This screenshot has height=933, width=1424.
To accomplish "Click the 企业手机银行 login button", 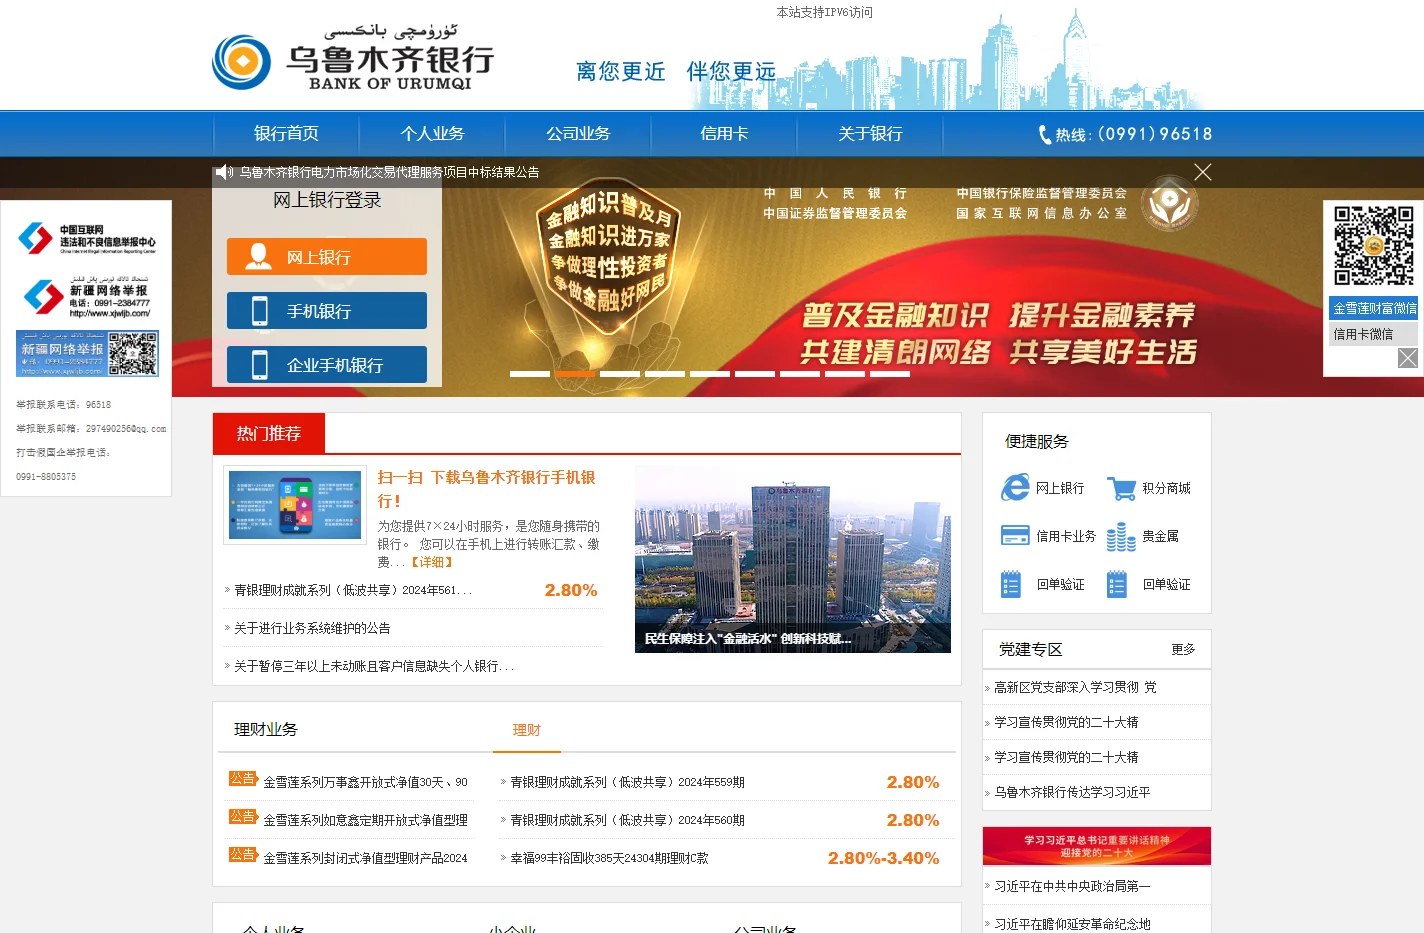I will [x=327, y=364].
